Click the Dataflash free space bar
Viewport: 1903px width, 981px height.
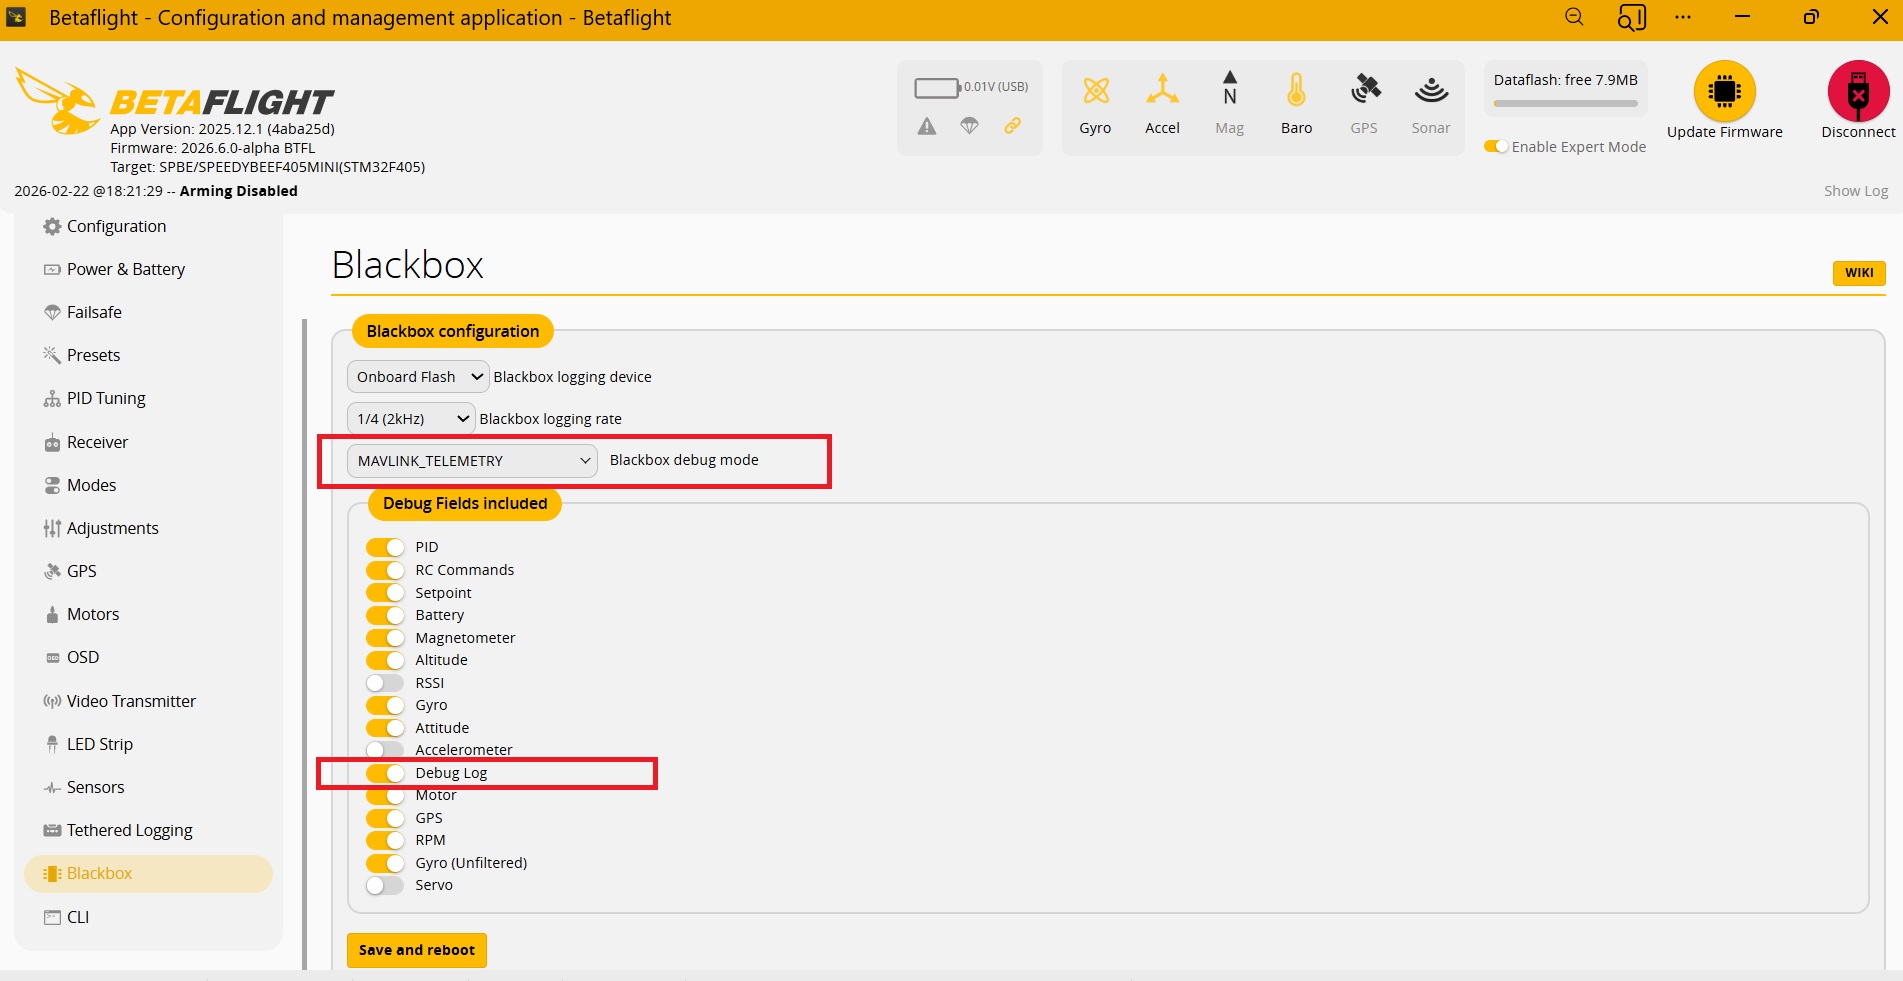[x=1565, y=103]
